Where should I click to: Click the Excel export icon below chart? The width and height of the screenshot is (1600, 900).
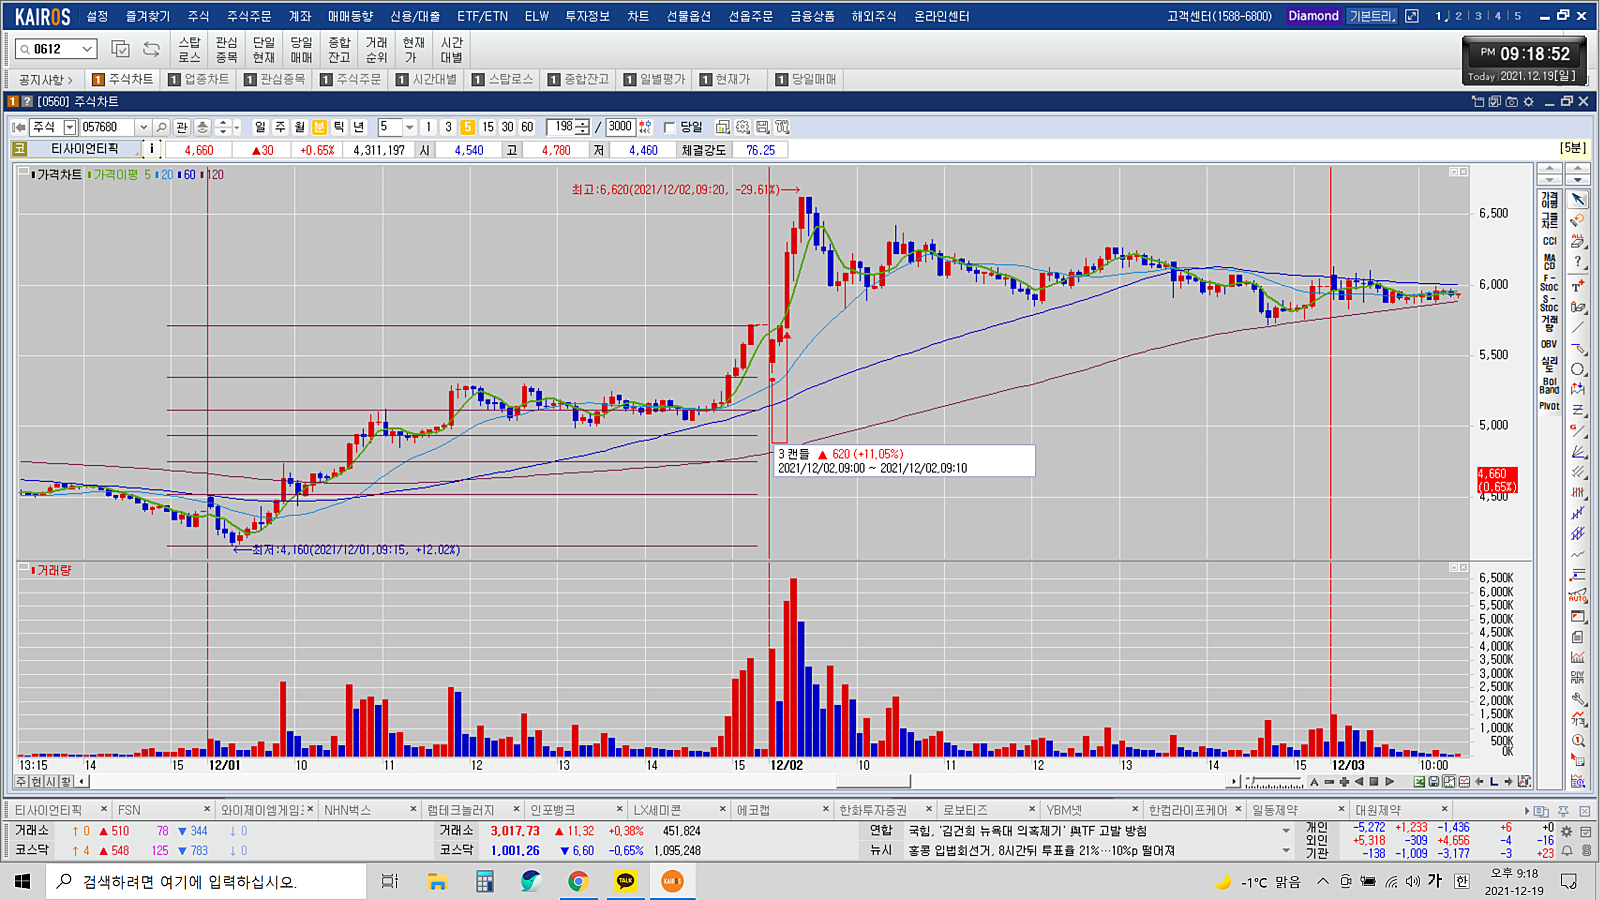coord(1419,781)
